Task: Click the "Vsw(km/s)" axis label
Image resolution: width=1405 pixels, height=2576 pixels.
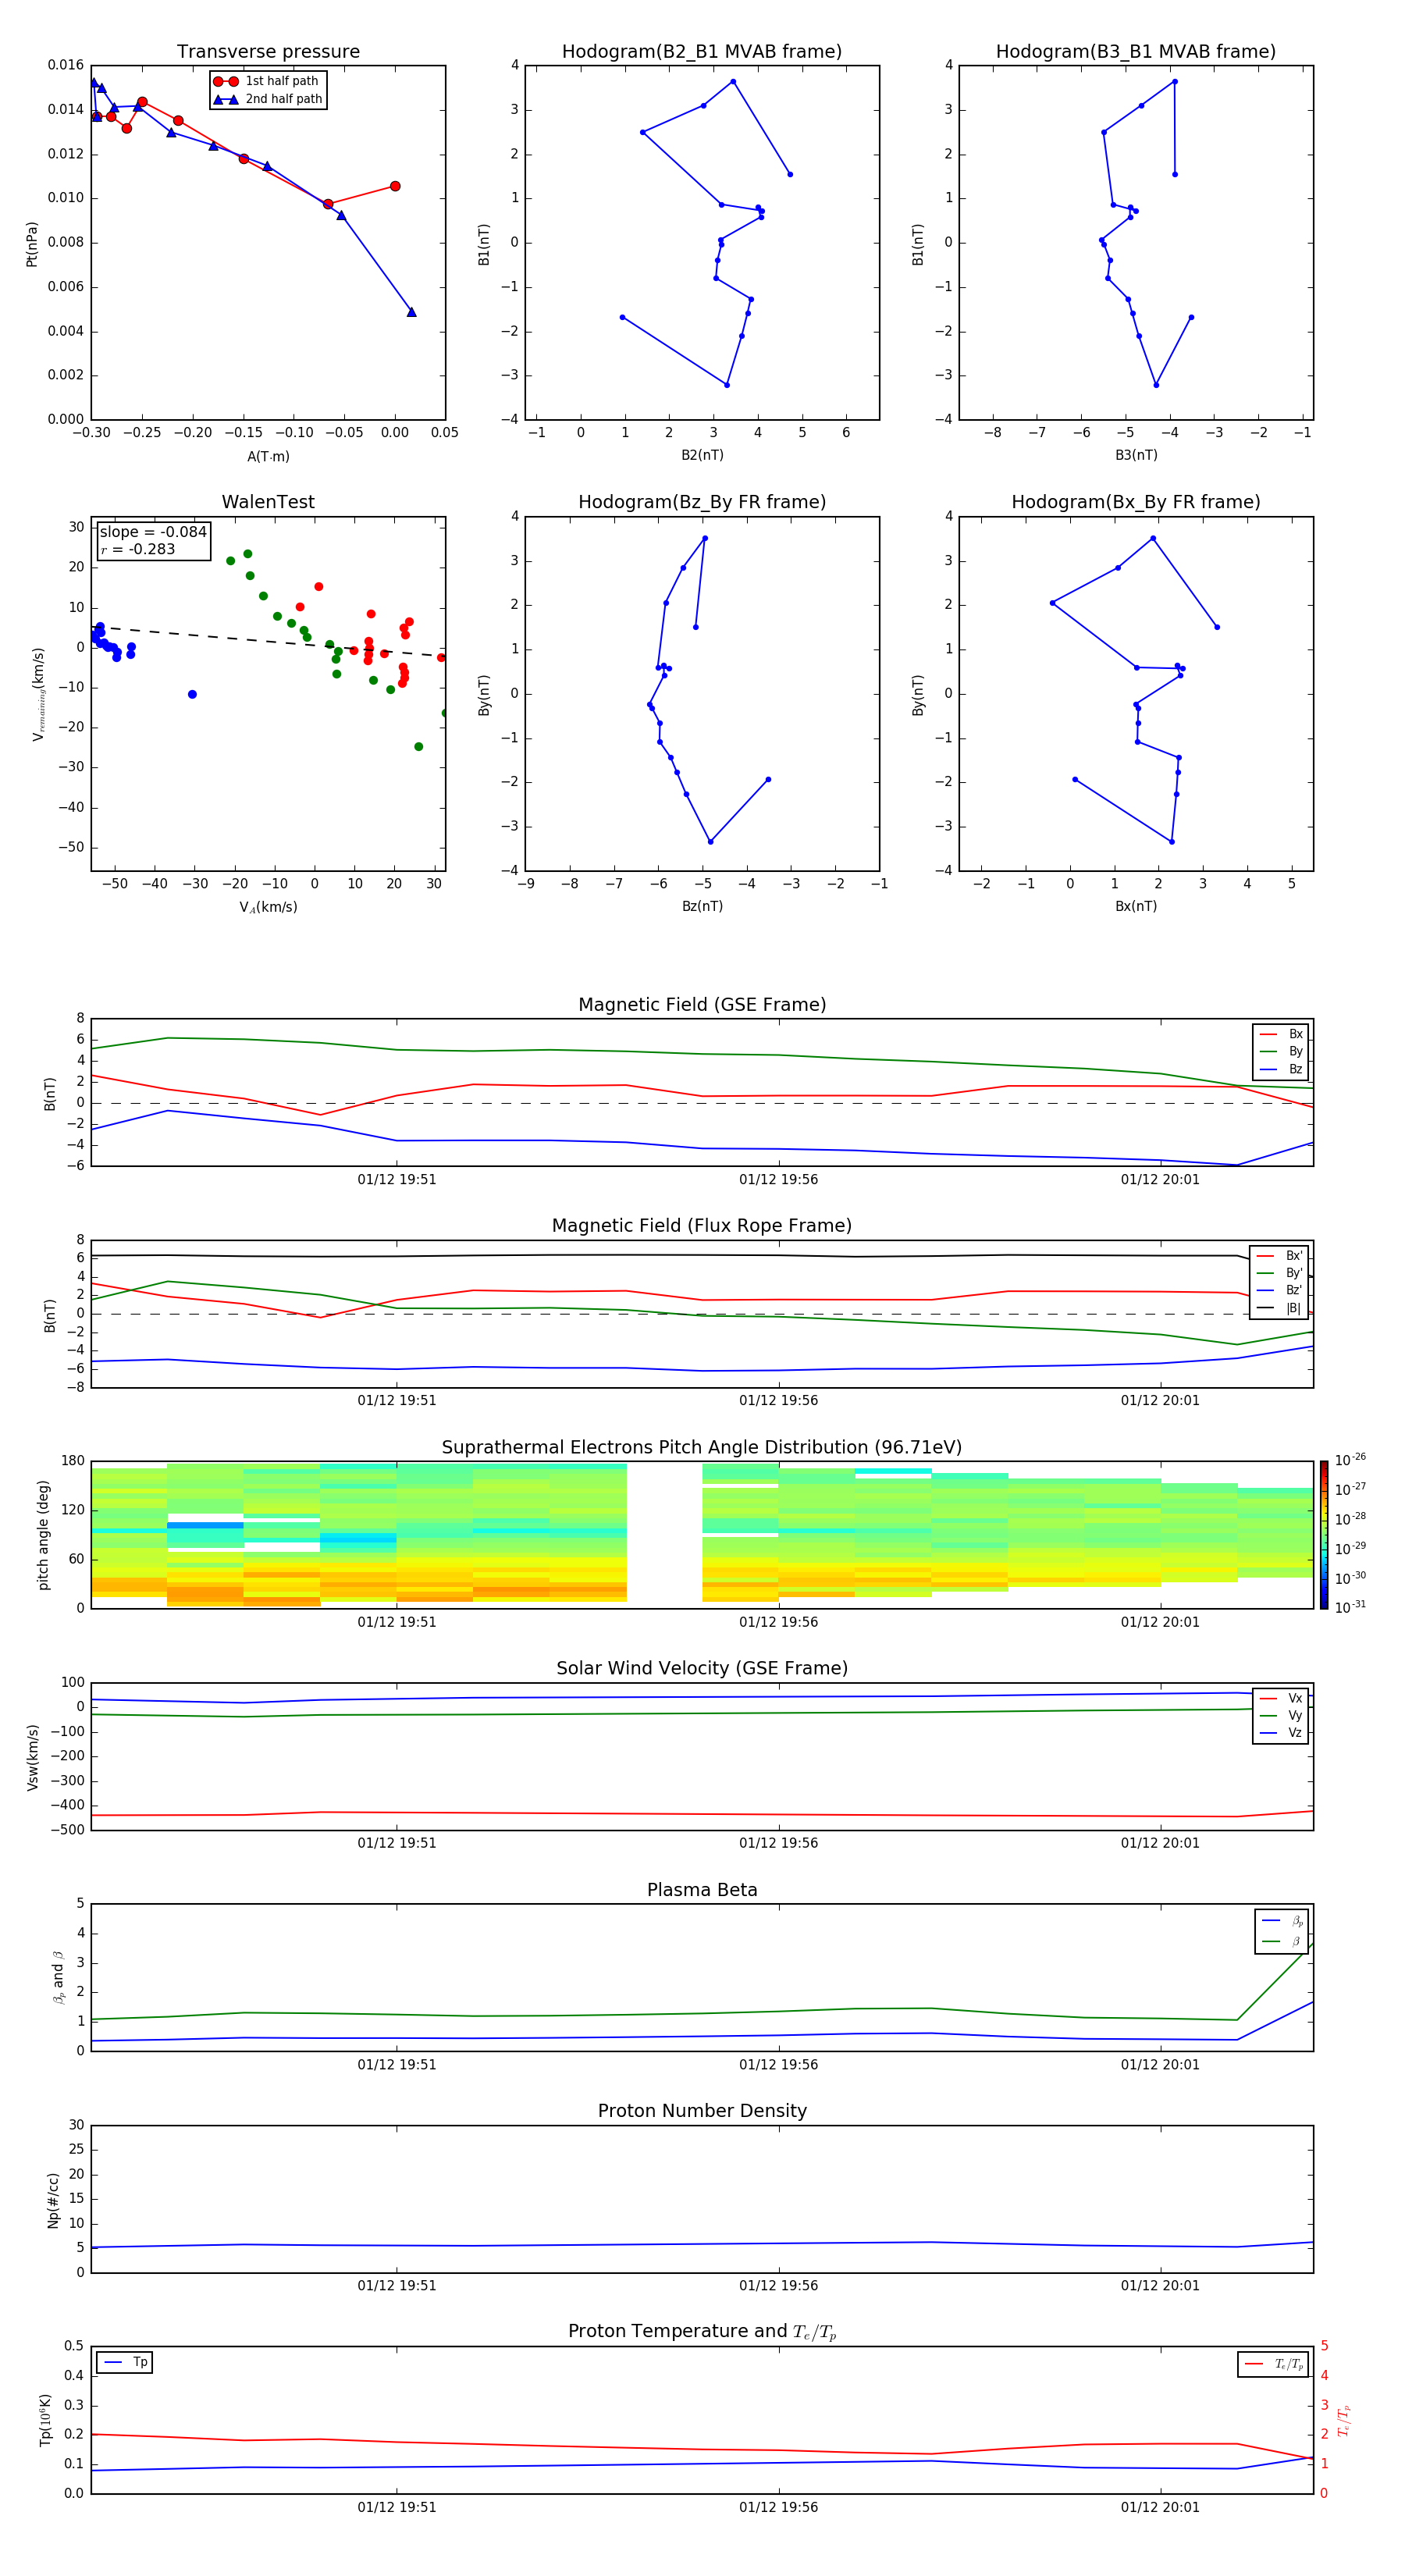Action: [x=33, y=1757]
